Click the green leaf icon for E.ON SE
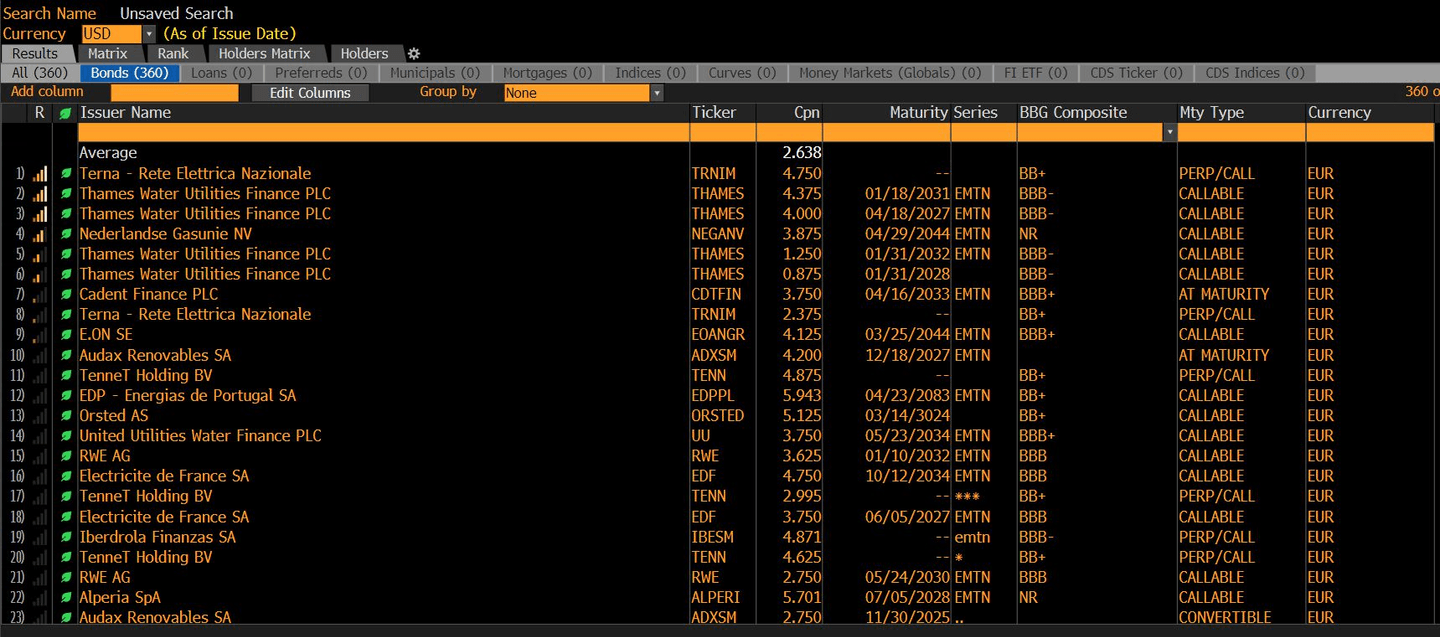The width and height of the screenshot is (1440, 637). [x=66, y=335]
